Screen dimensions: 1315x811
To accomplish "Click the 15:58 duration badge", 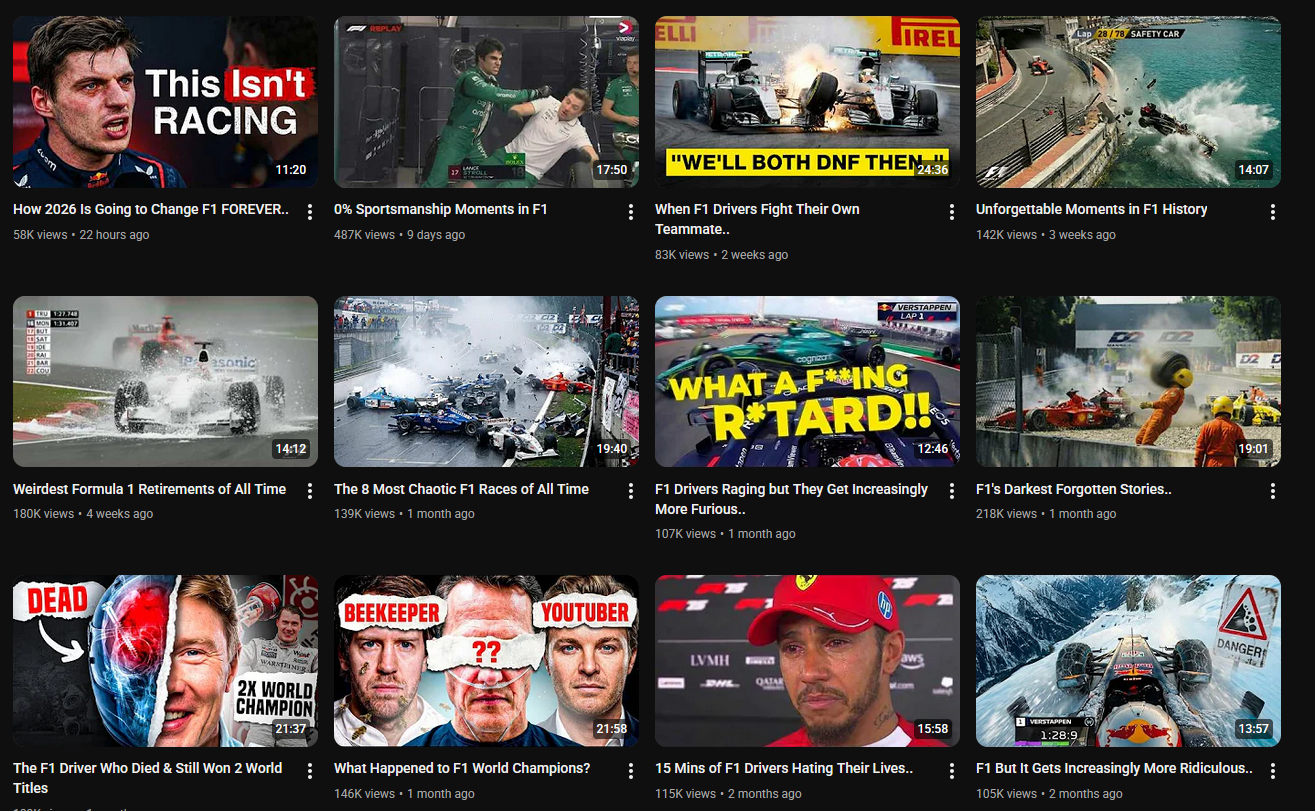I will pos(933,729).
